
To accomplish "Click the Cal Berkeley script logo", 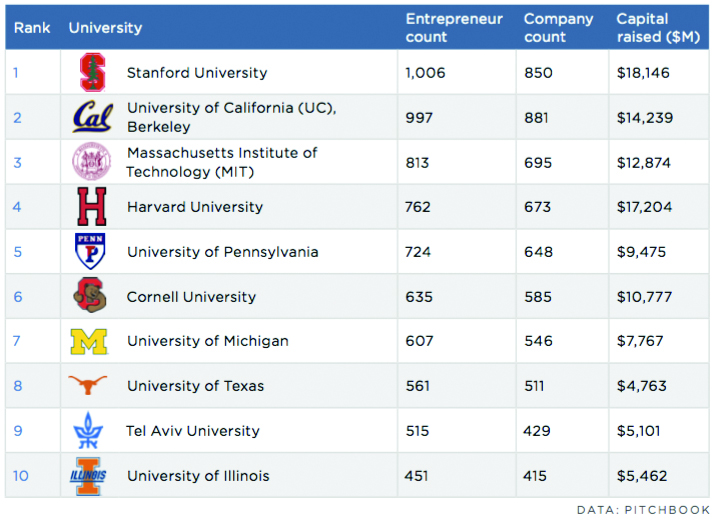I will [x=93, y=117].
